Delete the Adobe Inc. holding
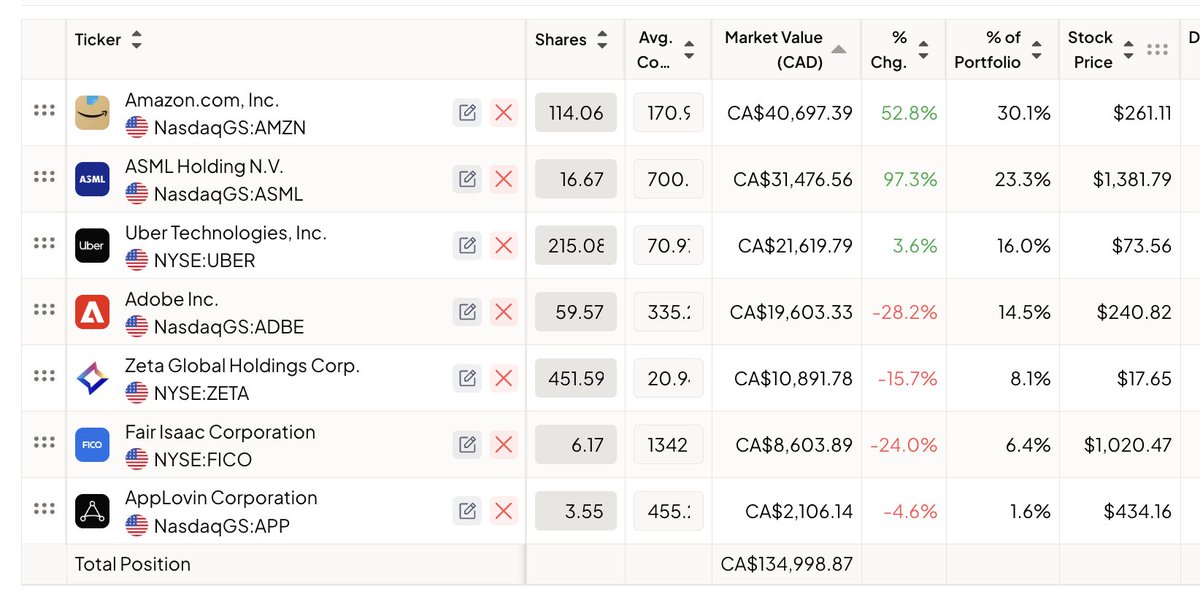This screenshot has height=594, width=1200. pos(504,312)
